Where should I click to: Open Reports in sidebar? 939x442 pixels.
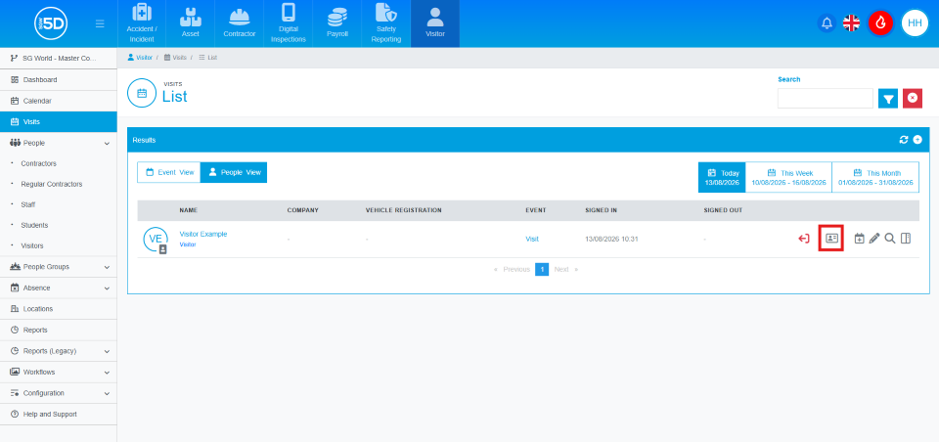tap(58, 330)
